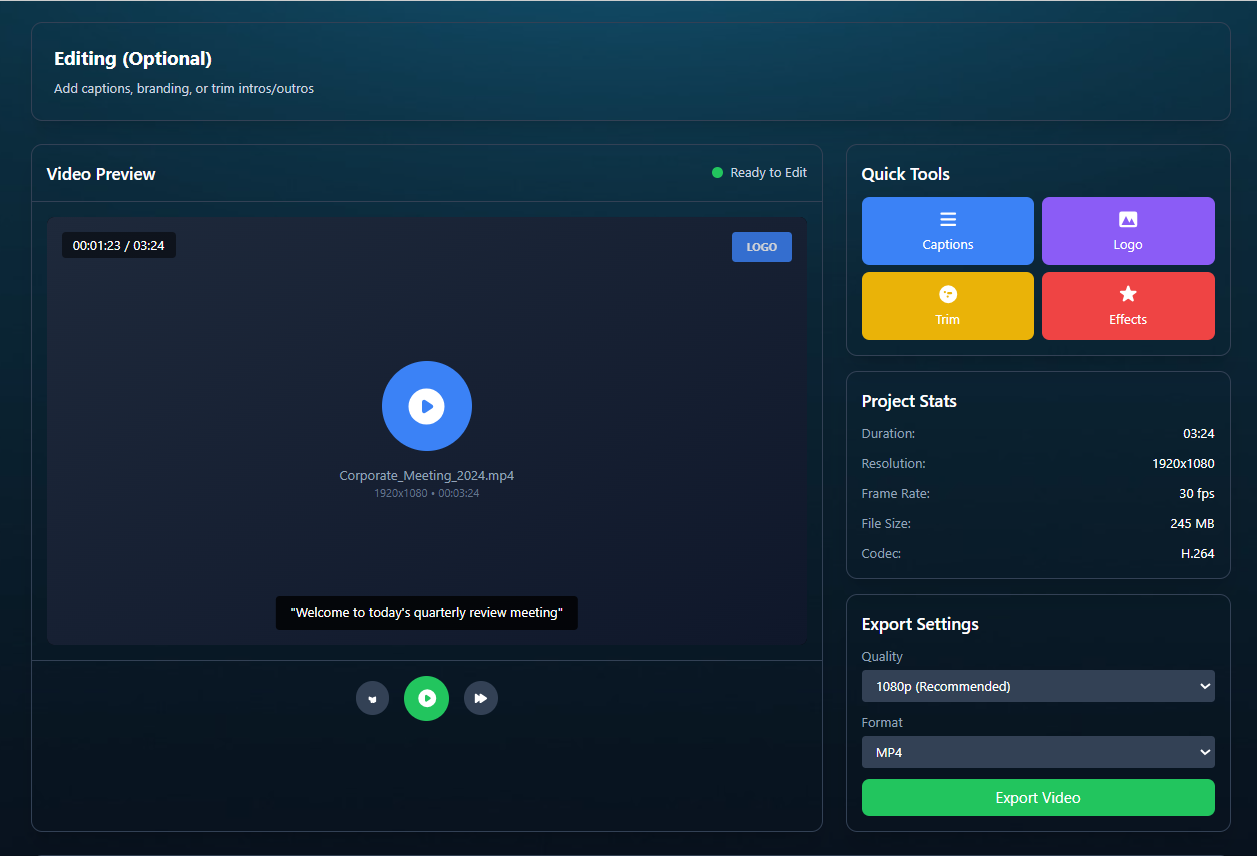Select the LOGO overlay badge in the preview
Image resolution: width=1257 pixels, height=856 pixels.
761,247
